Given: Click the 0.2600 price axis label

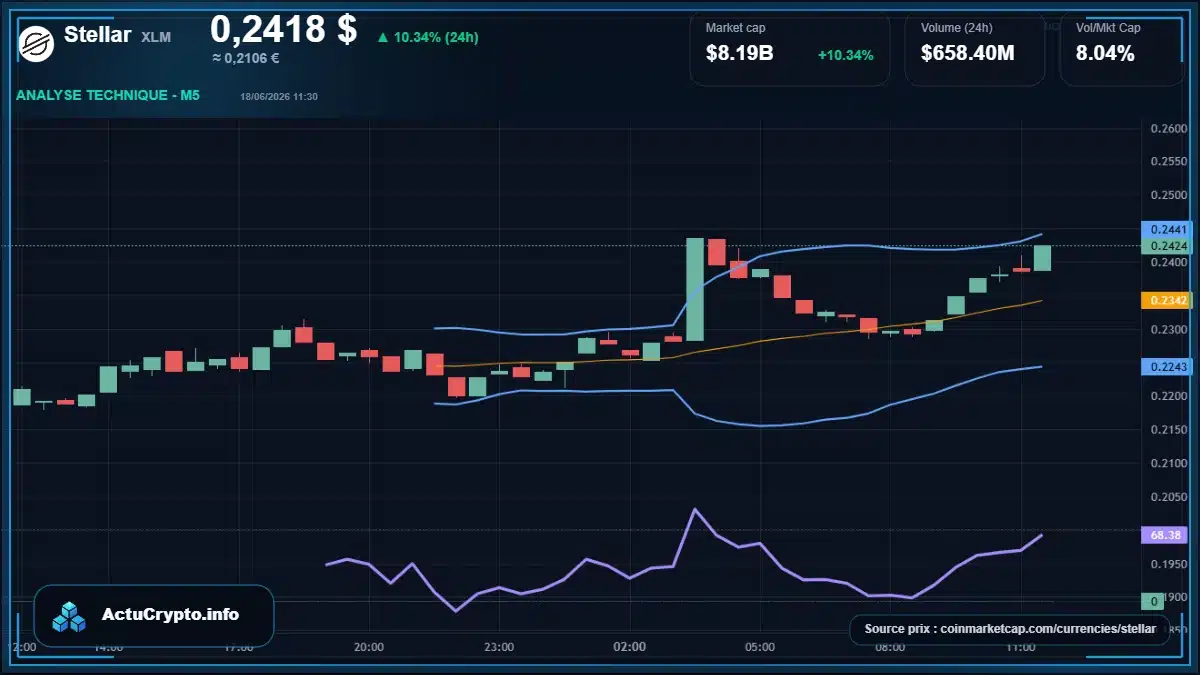Looking at the screenshot, I should point(1168,128).
